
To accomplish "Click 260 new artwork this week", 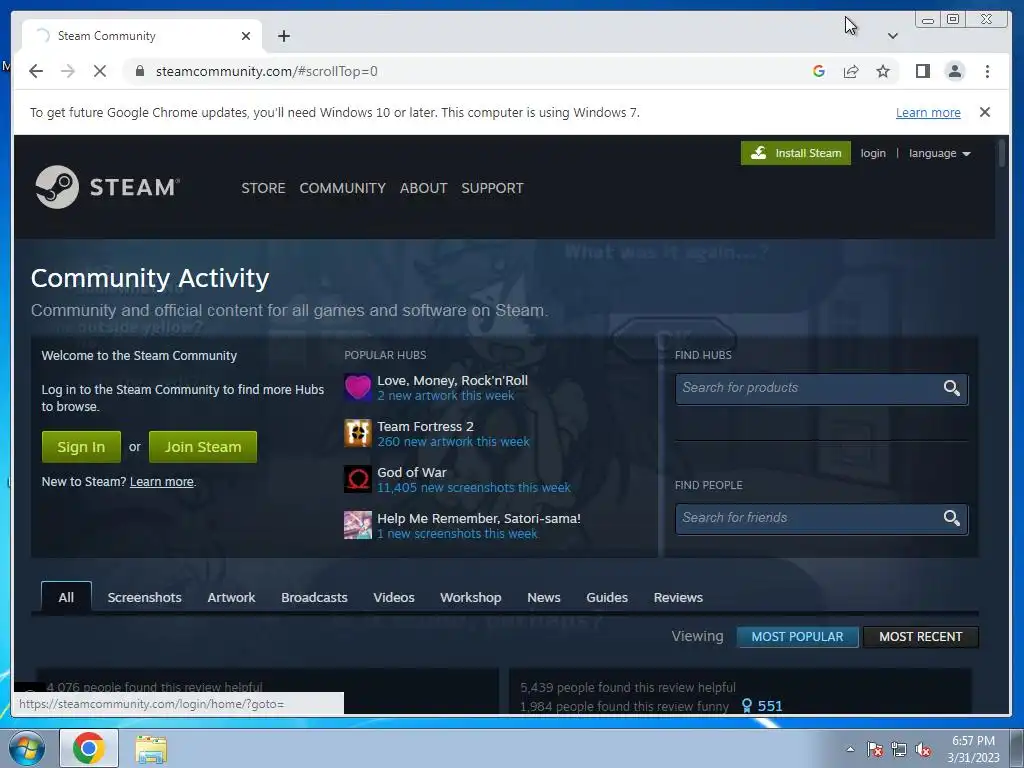I will point(453,442).
